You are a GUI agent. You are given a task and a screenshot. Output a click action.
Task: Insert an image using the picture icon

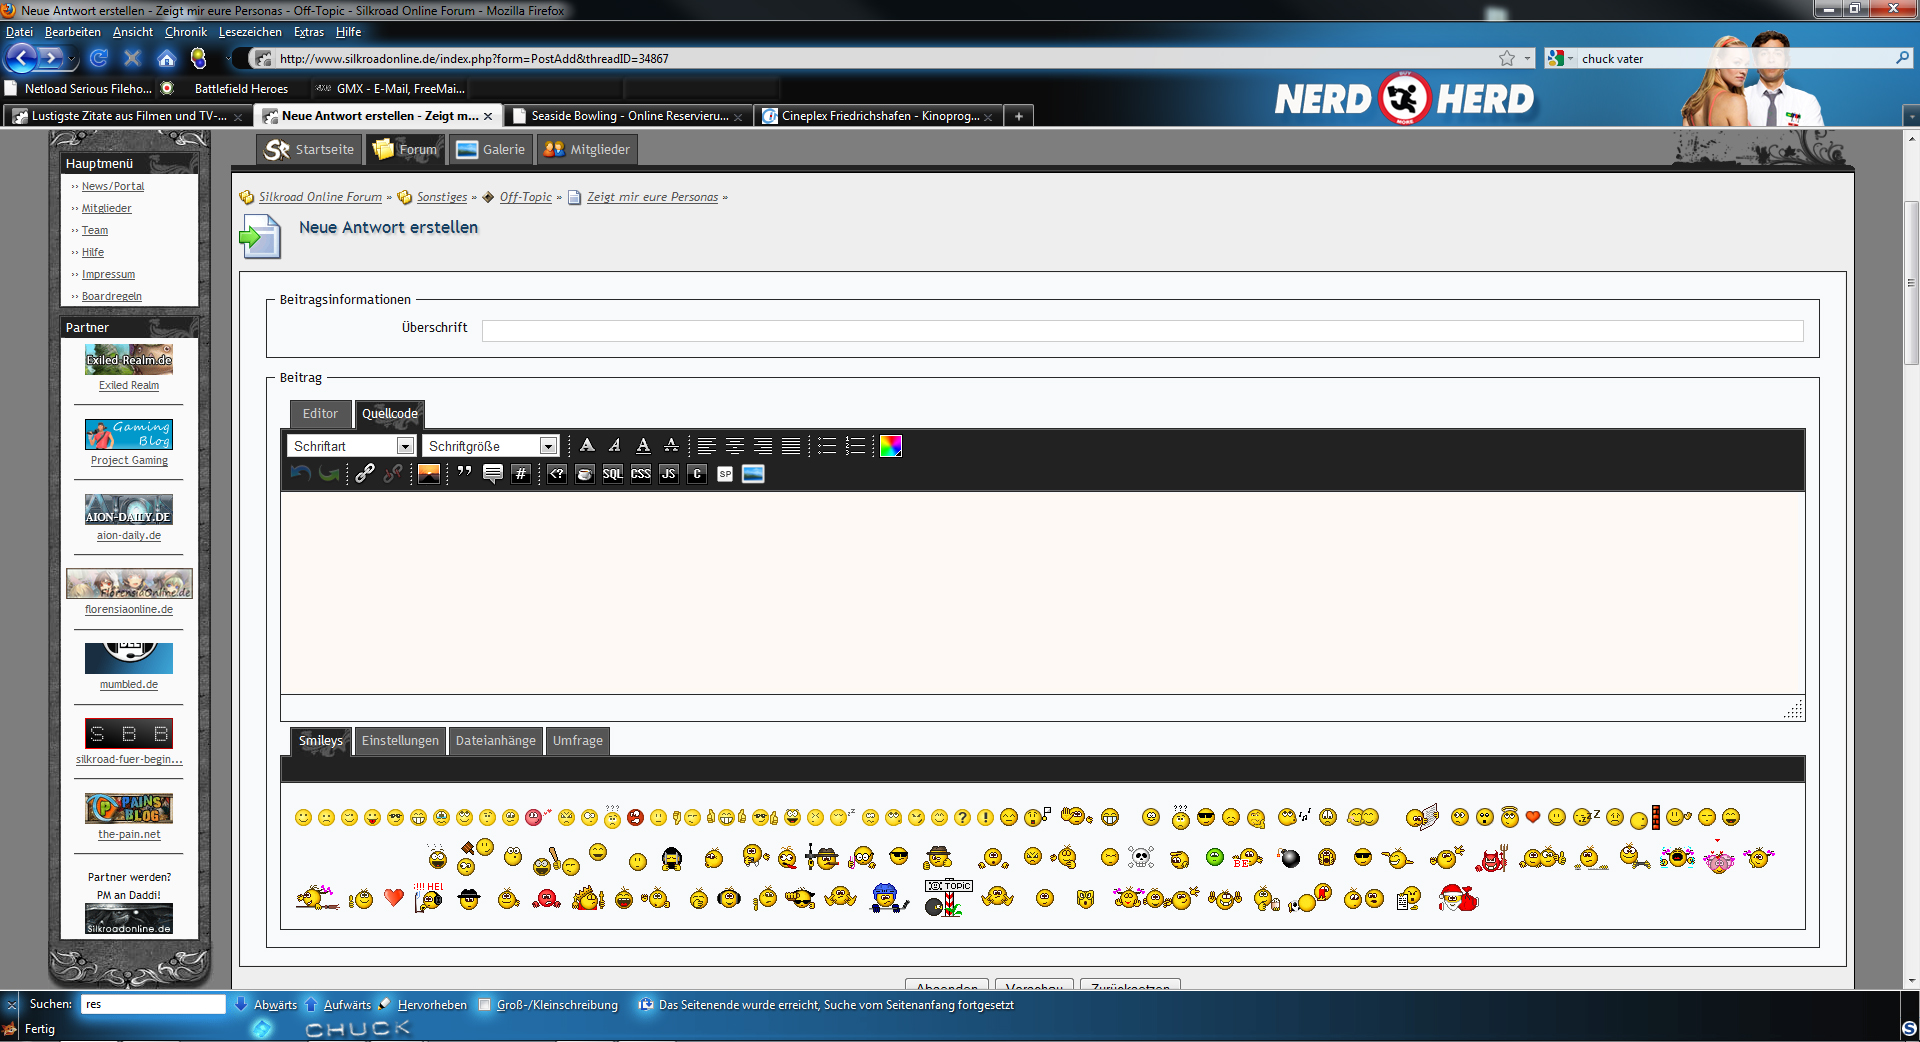tap(429, 474)
